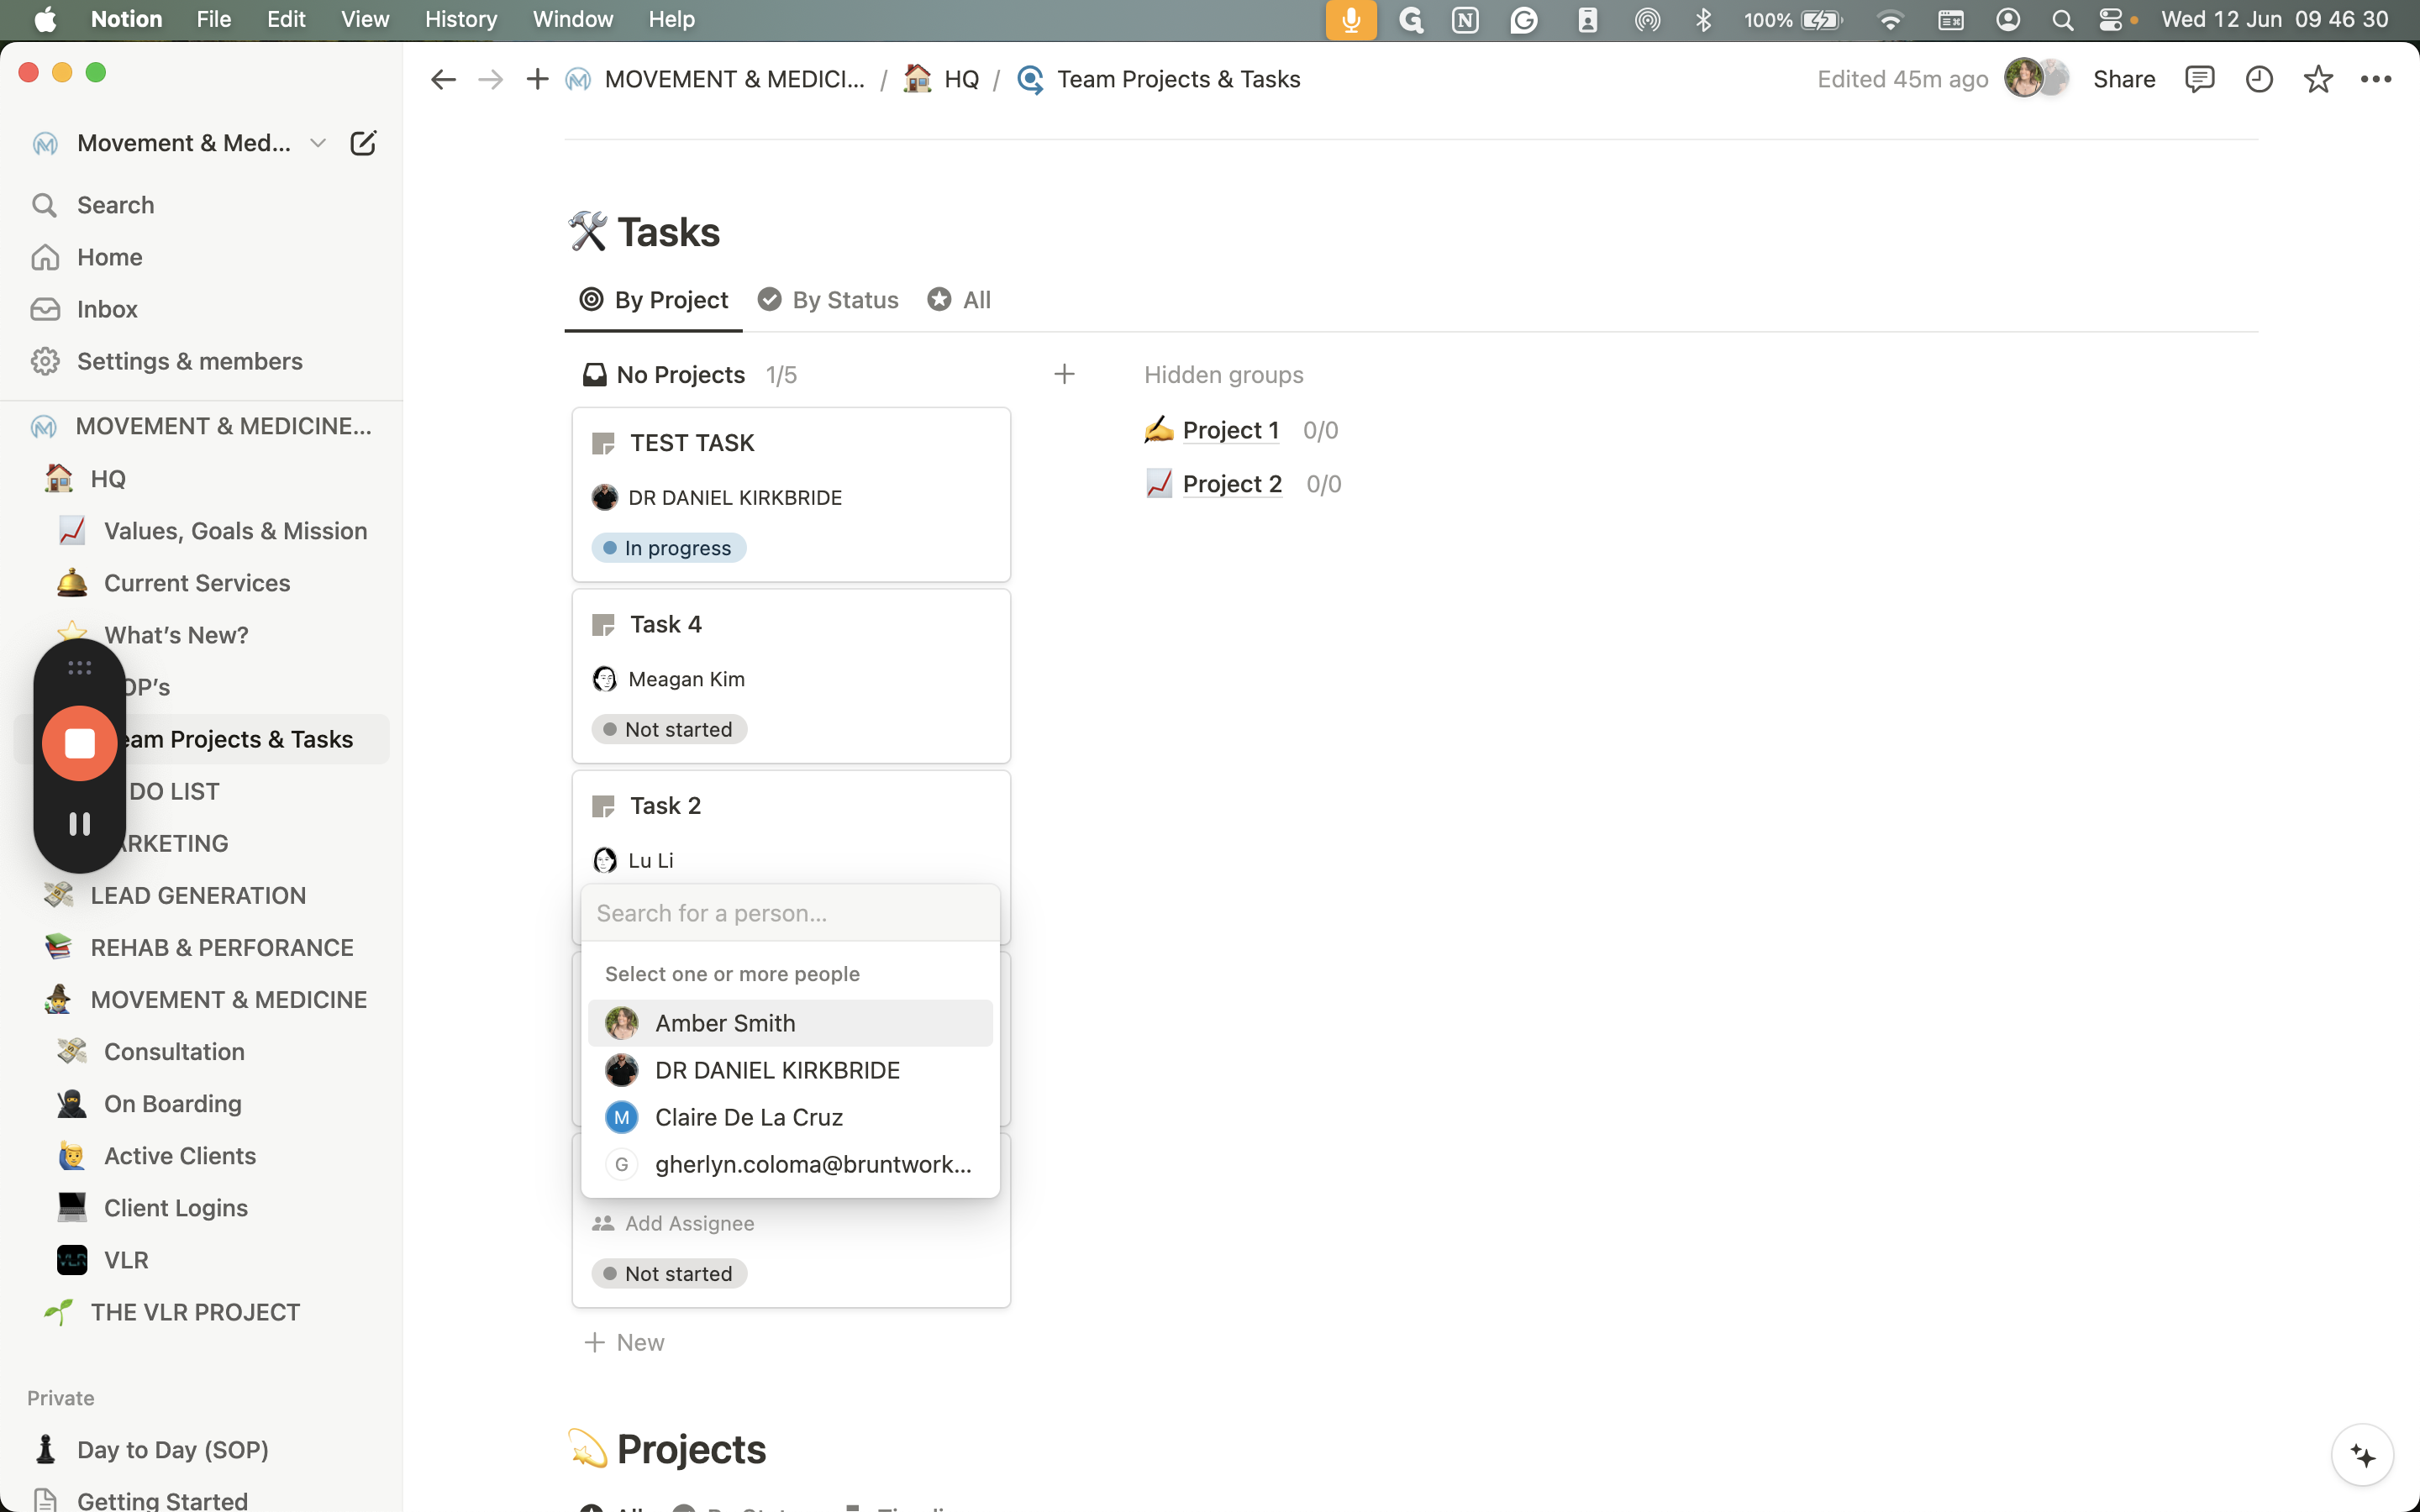Click Add Assignee on bottom card

(x=673, y=1223)
